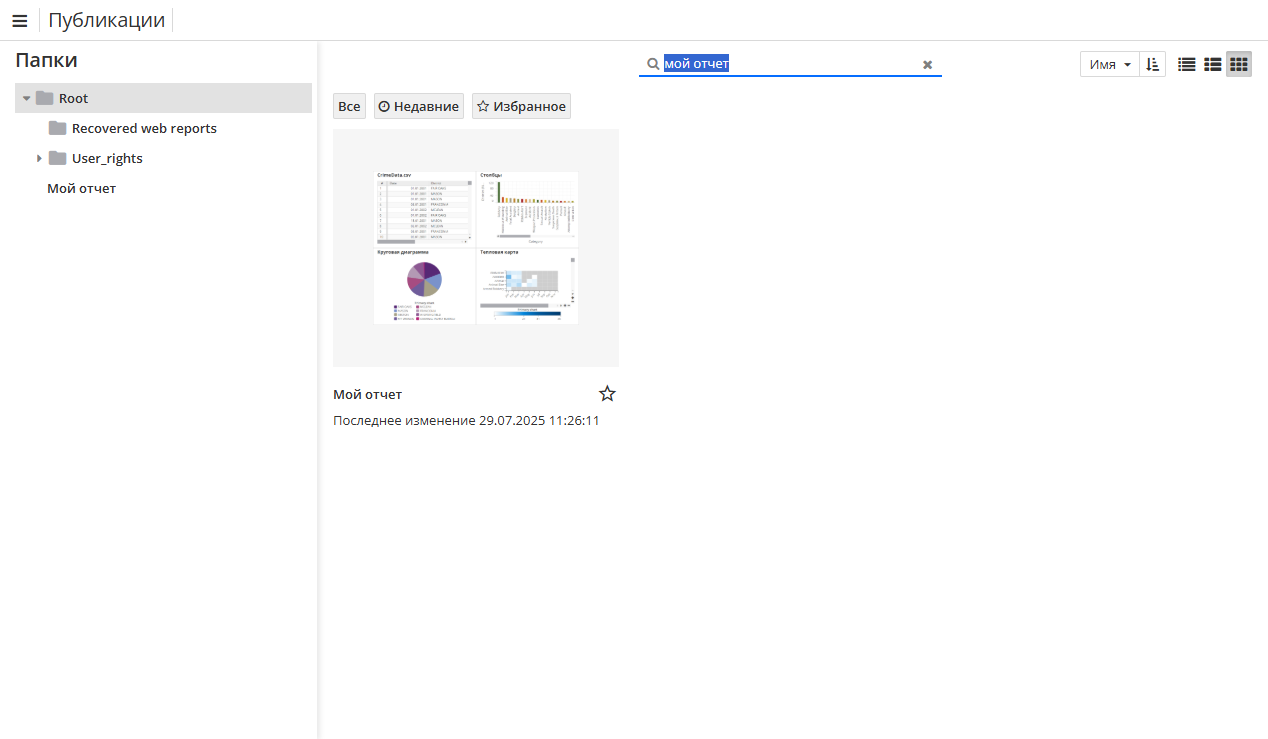Screen dimensions: 1268x739
Task: Toggle the sort direction button
Action: coord(1153,64)
